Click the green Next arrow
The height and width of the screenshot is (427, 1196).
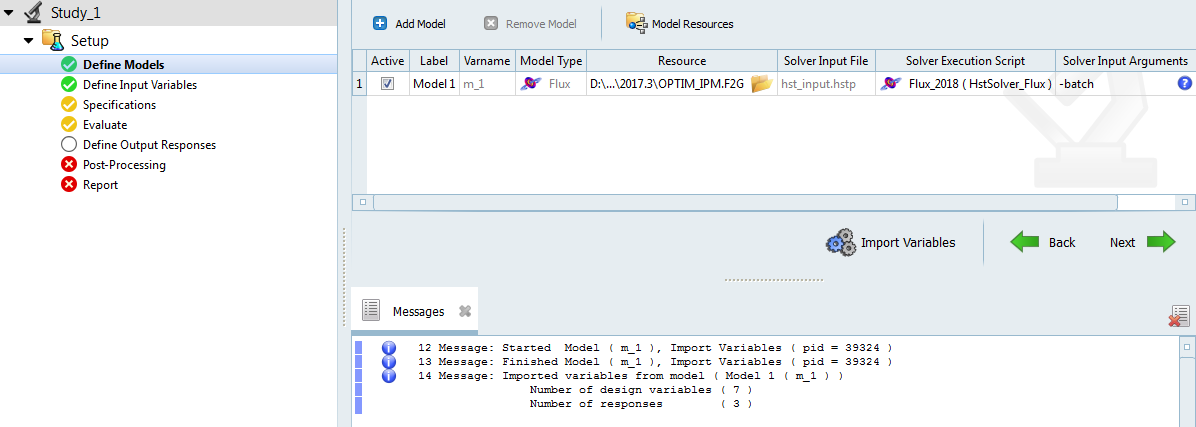pos(1160,242)
